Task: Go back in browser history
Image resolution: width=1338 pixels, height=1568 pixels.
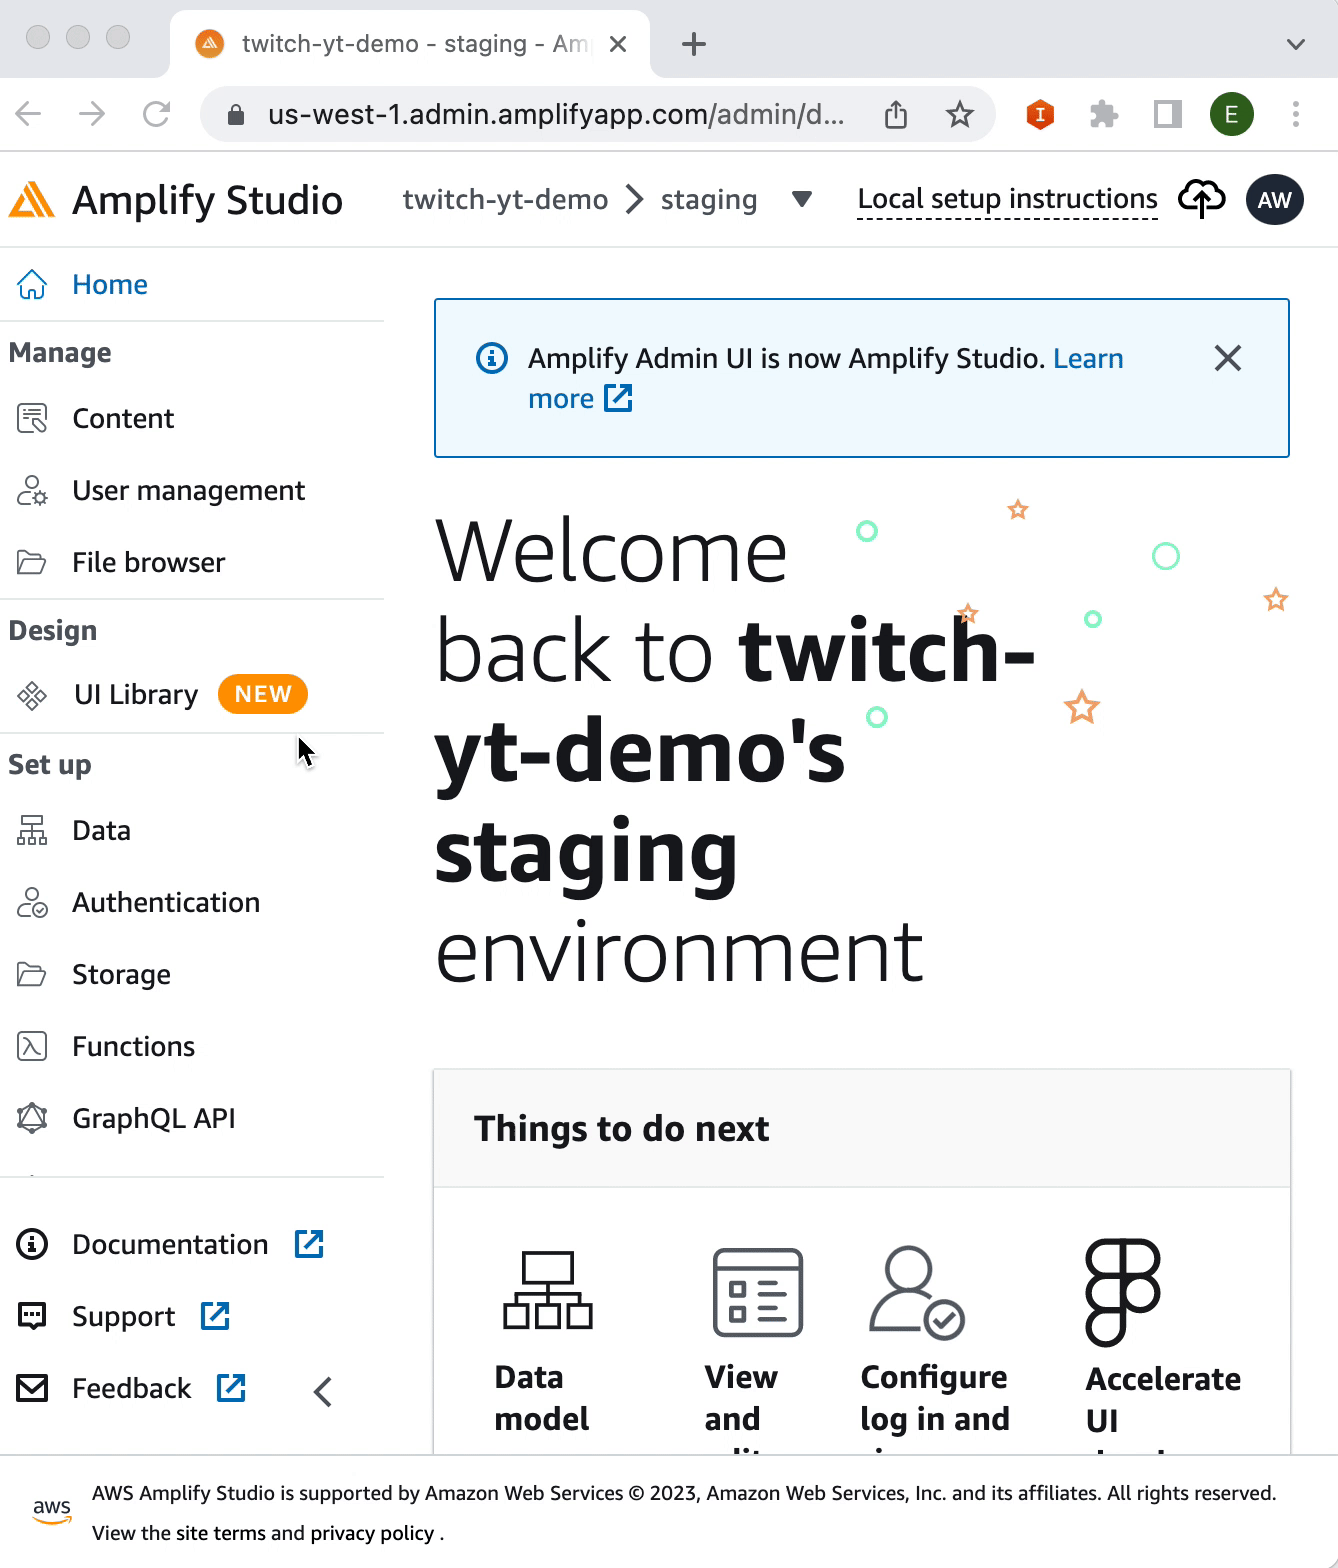Action: coord(28,114)
